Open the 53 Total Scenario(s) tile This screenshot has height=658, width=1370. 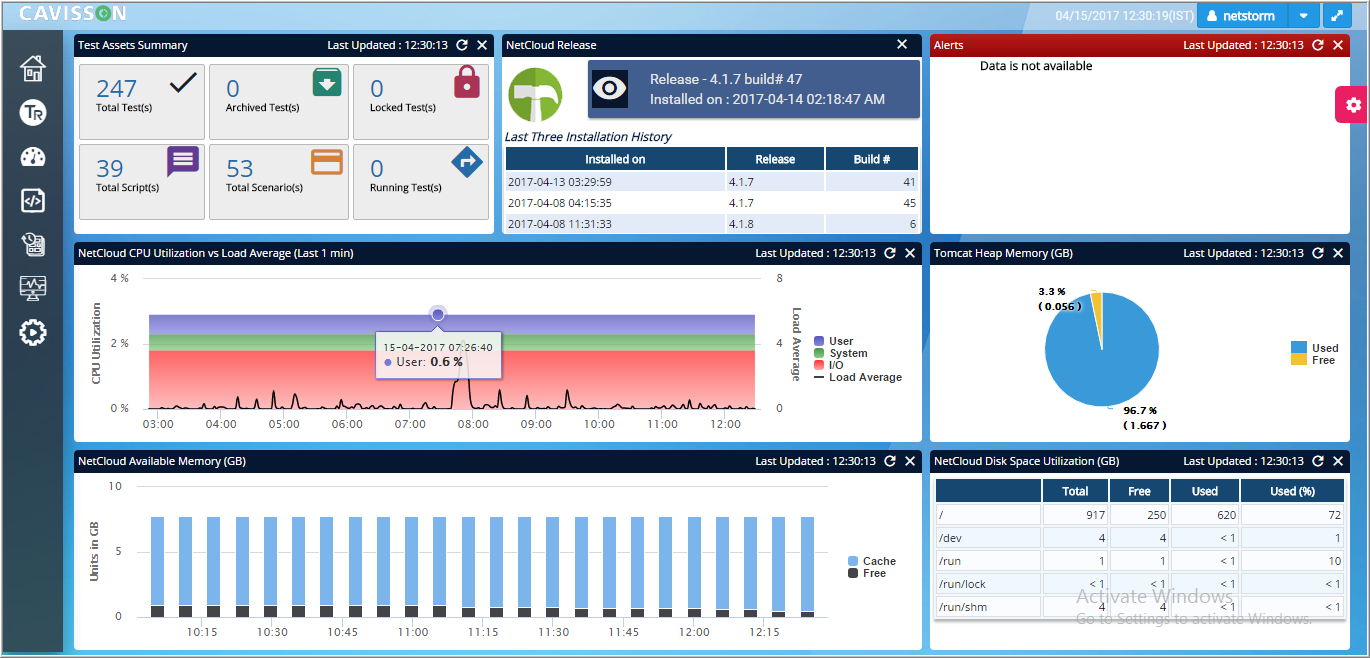279,182
